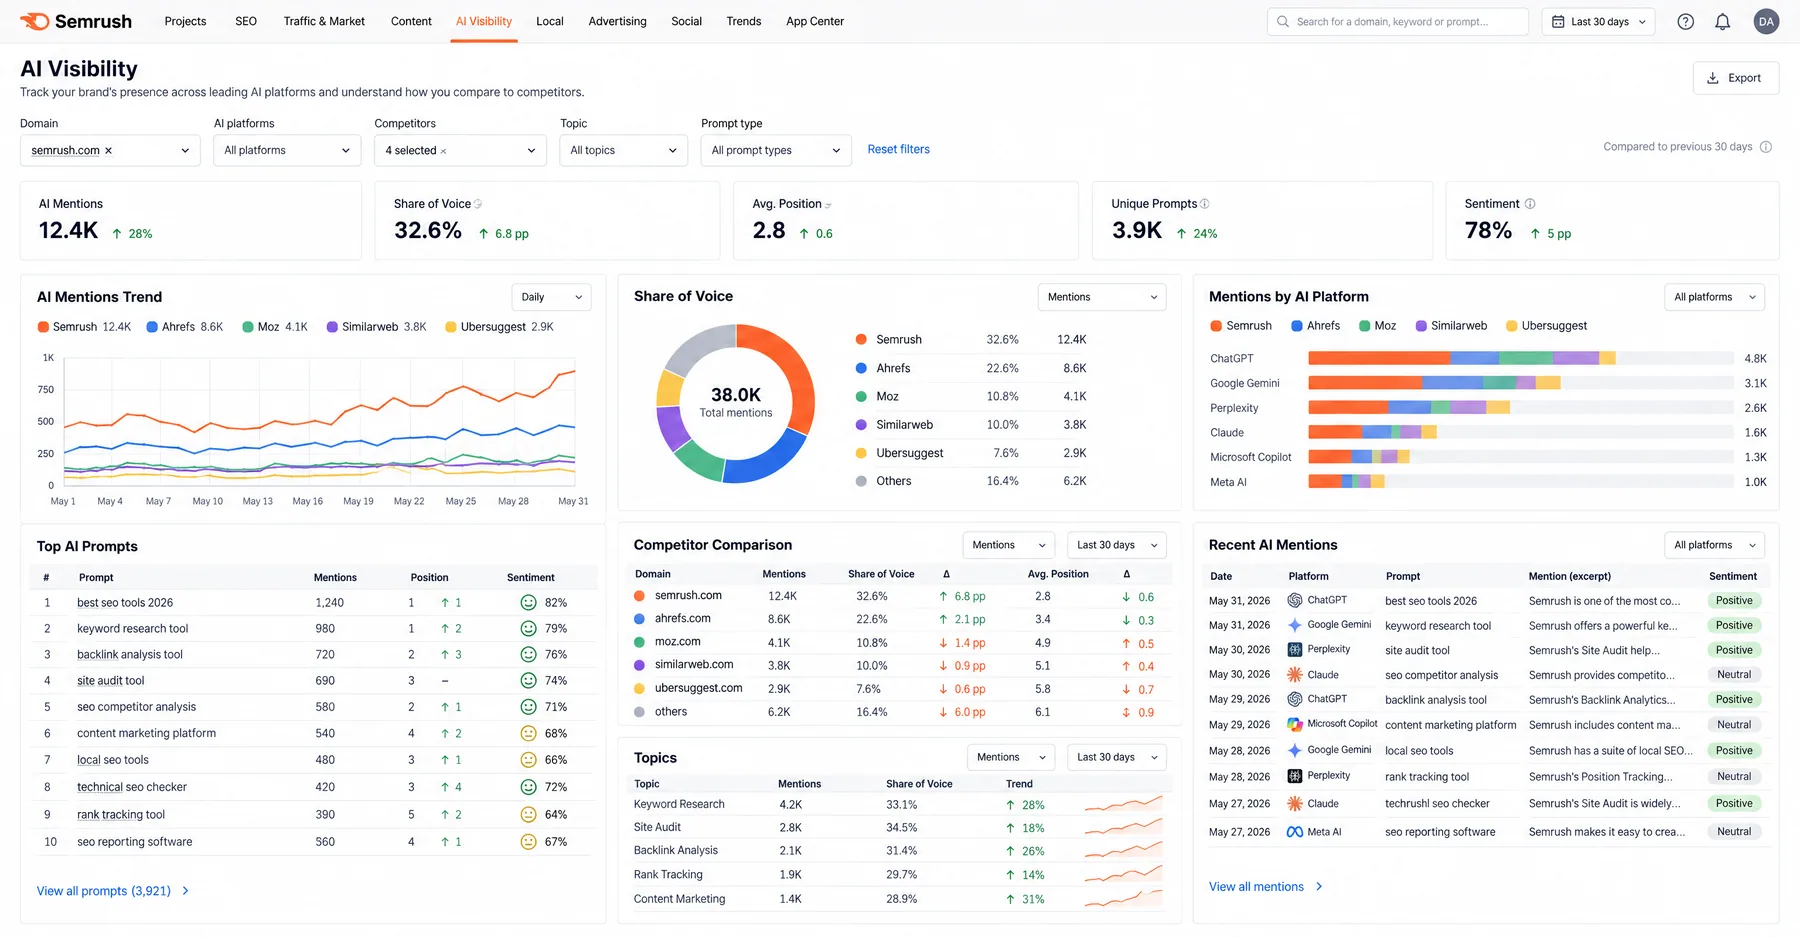
Task: Click the Microsoft Copilot icon in mentions
Action: pyautogui.click(x=1295, y=724)
